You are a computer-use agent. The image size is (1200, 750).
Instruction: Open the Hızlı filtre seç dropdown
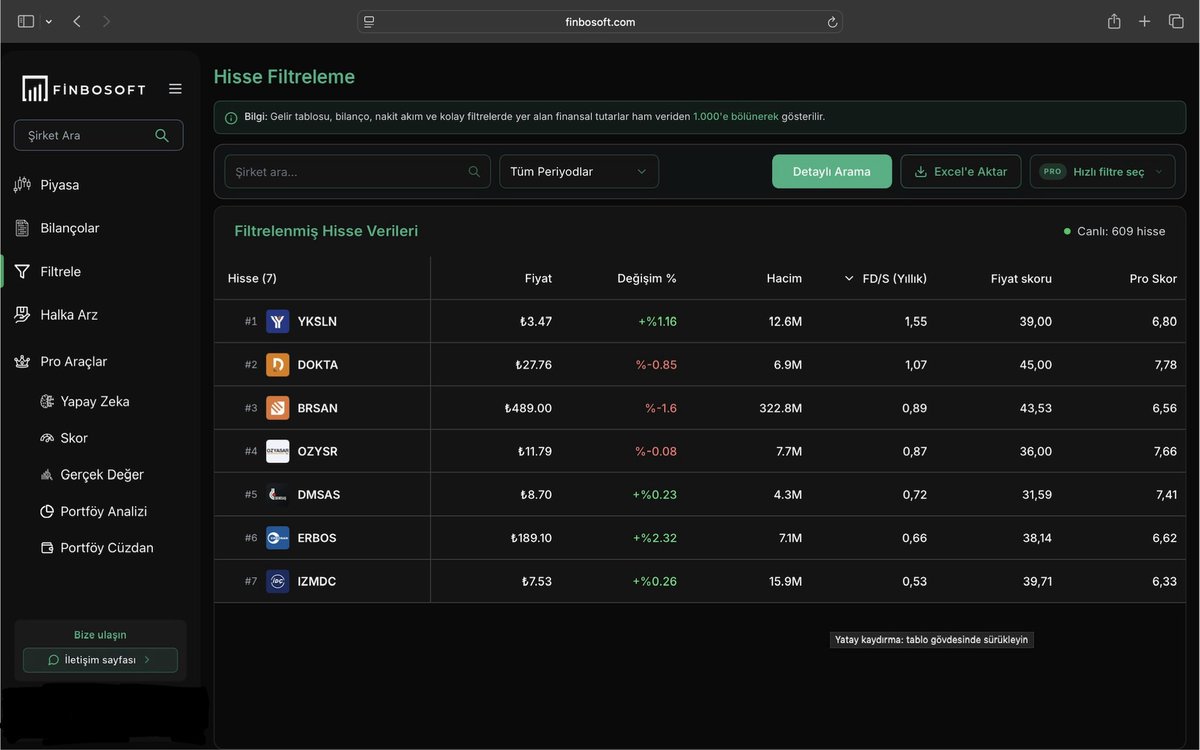[x=1102, y=171]
